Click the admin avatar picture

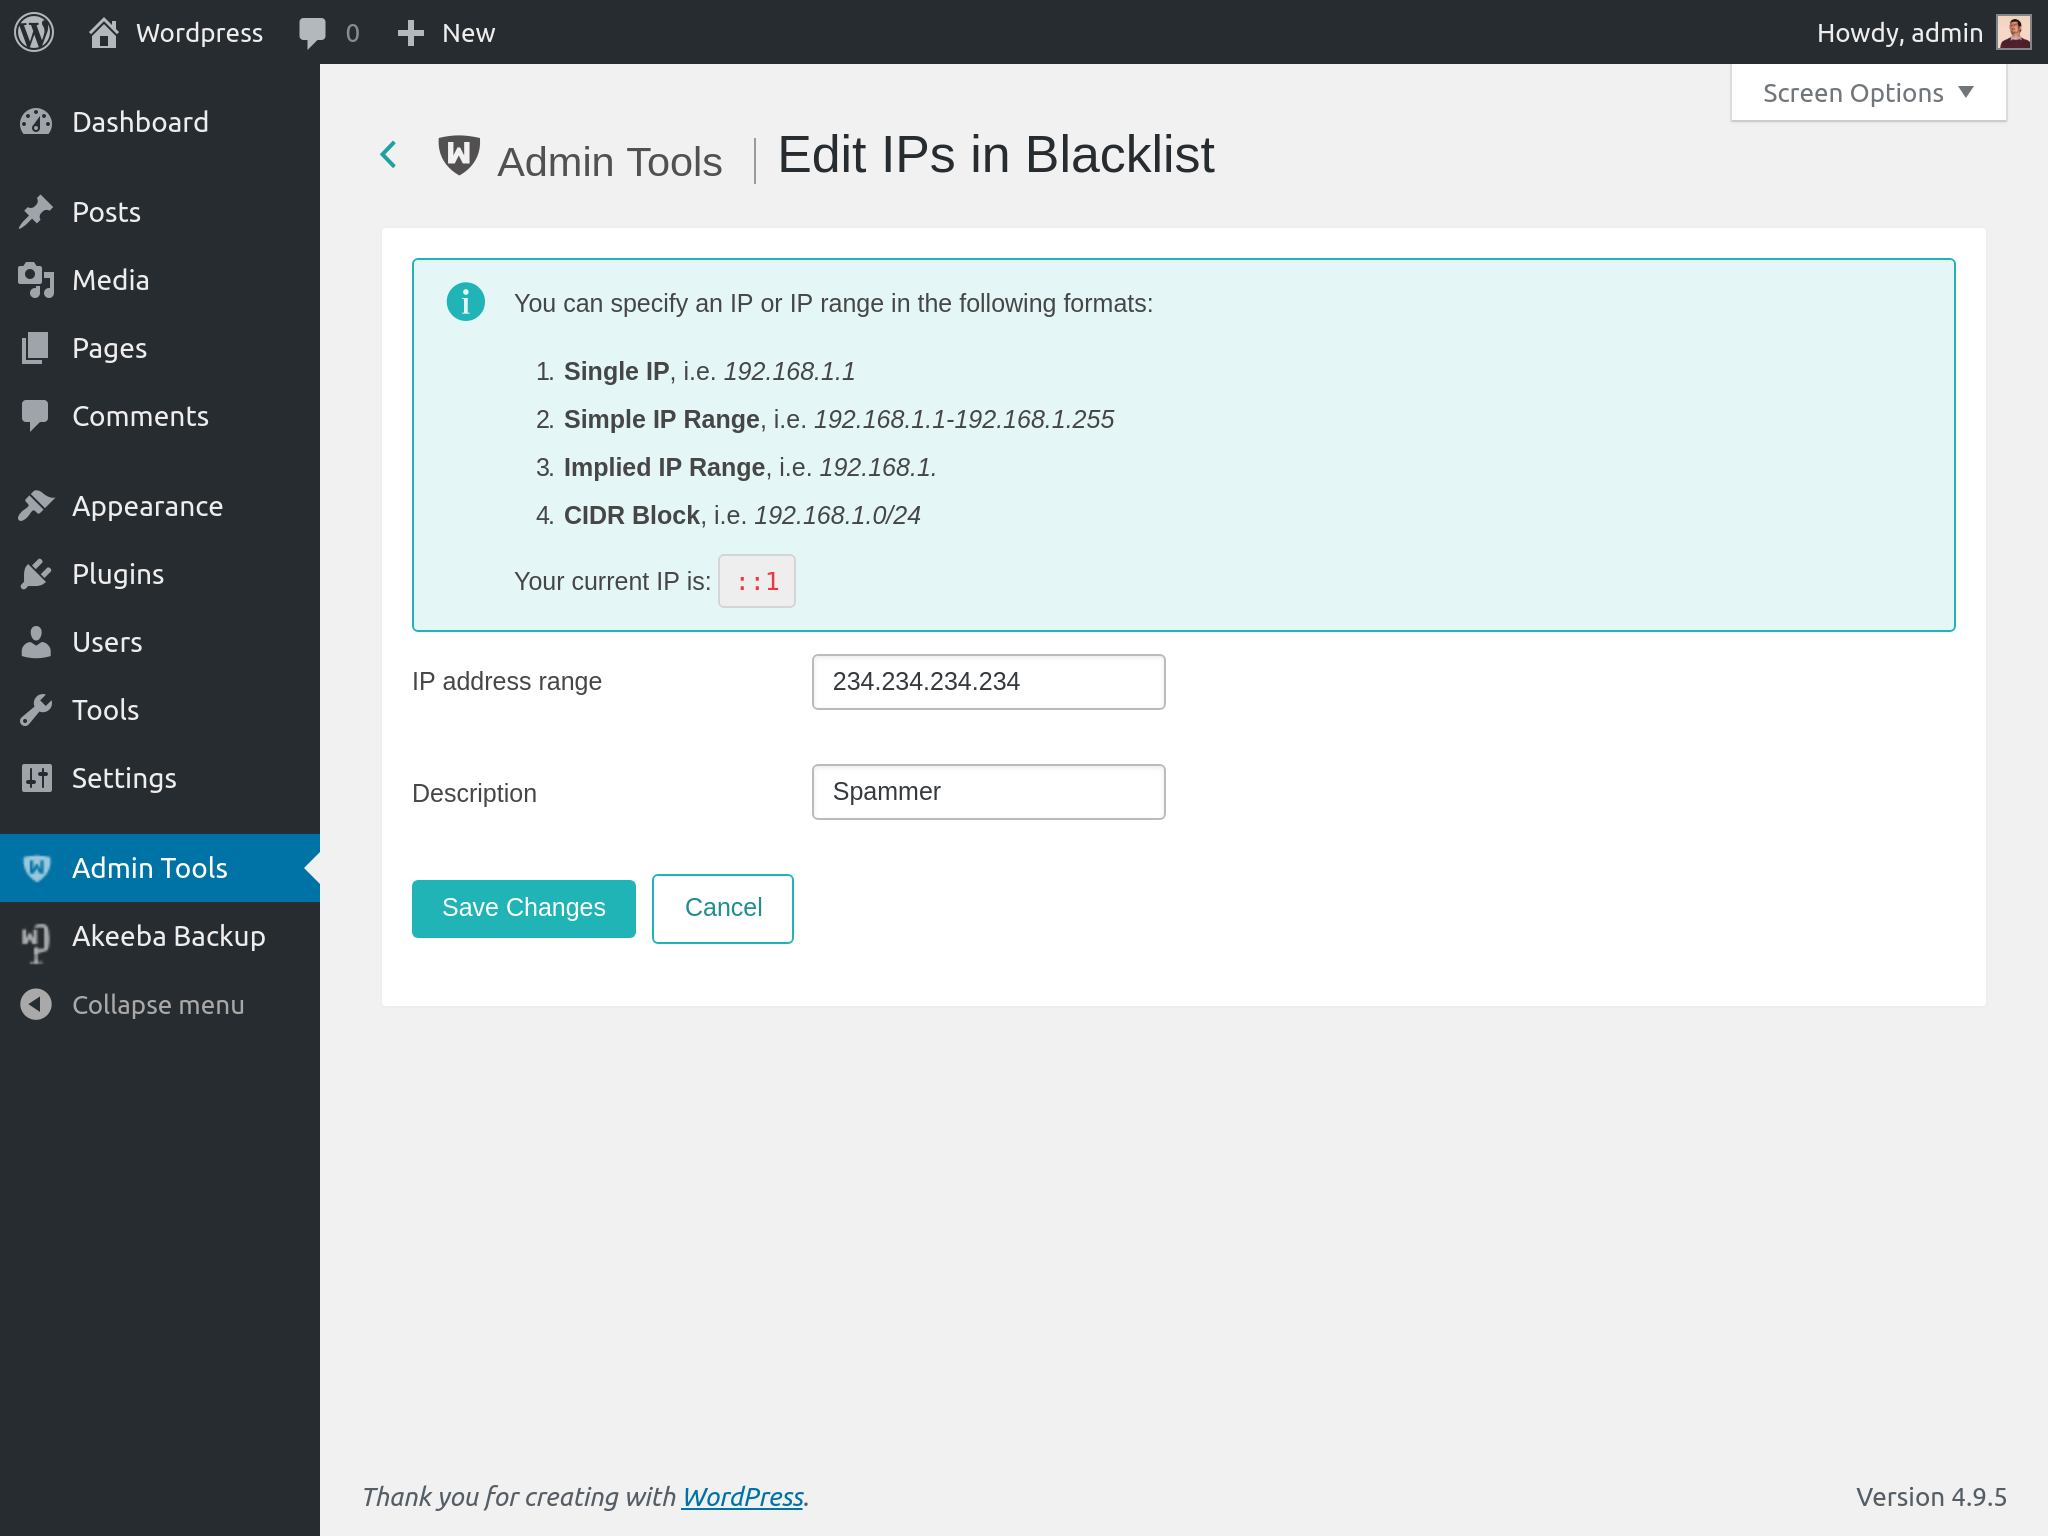pyautogui.click(x=2013, y=32)
